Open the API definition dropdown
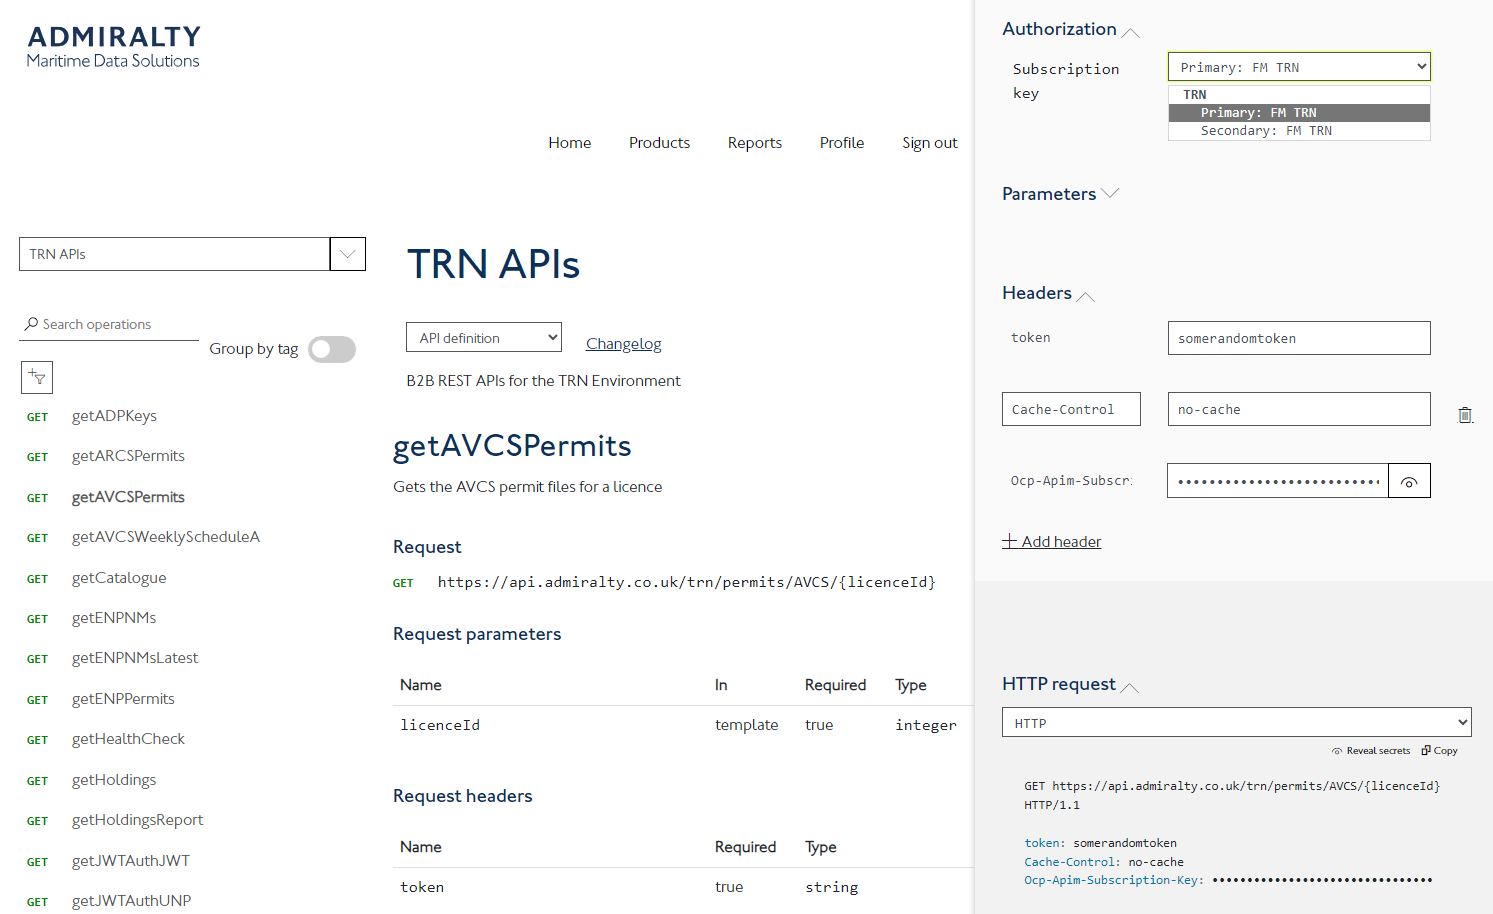Screen dimensions: 1493x914 (x=483, y=338)
